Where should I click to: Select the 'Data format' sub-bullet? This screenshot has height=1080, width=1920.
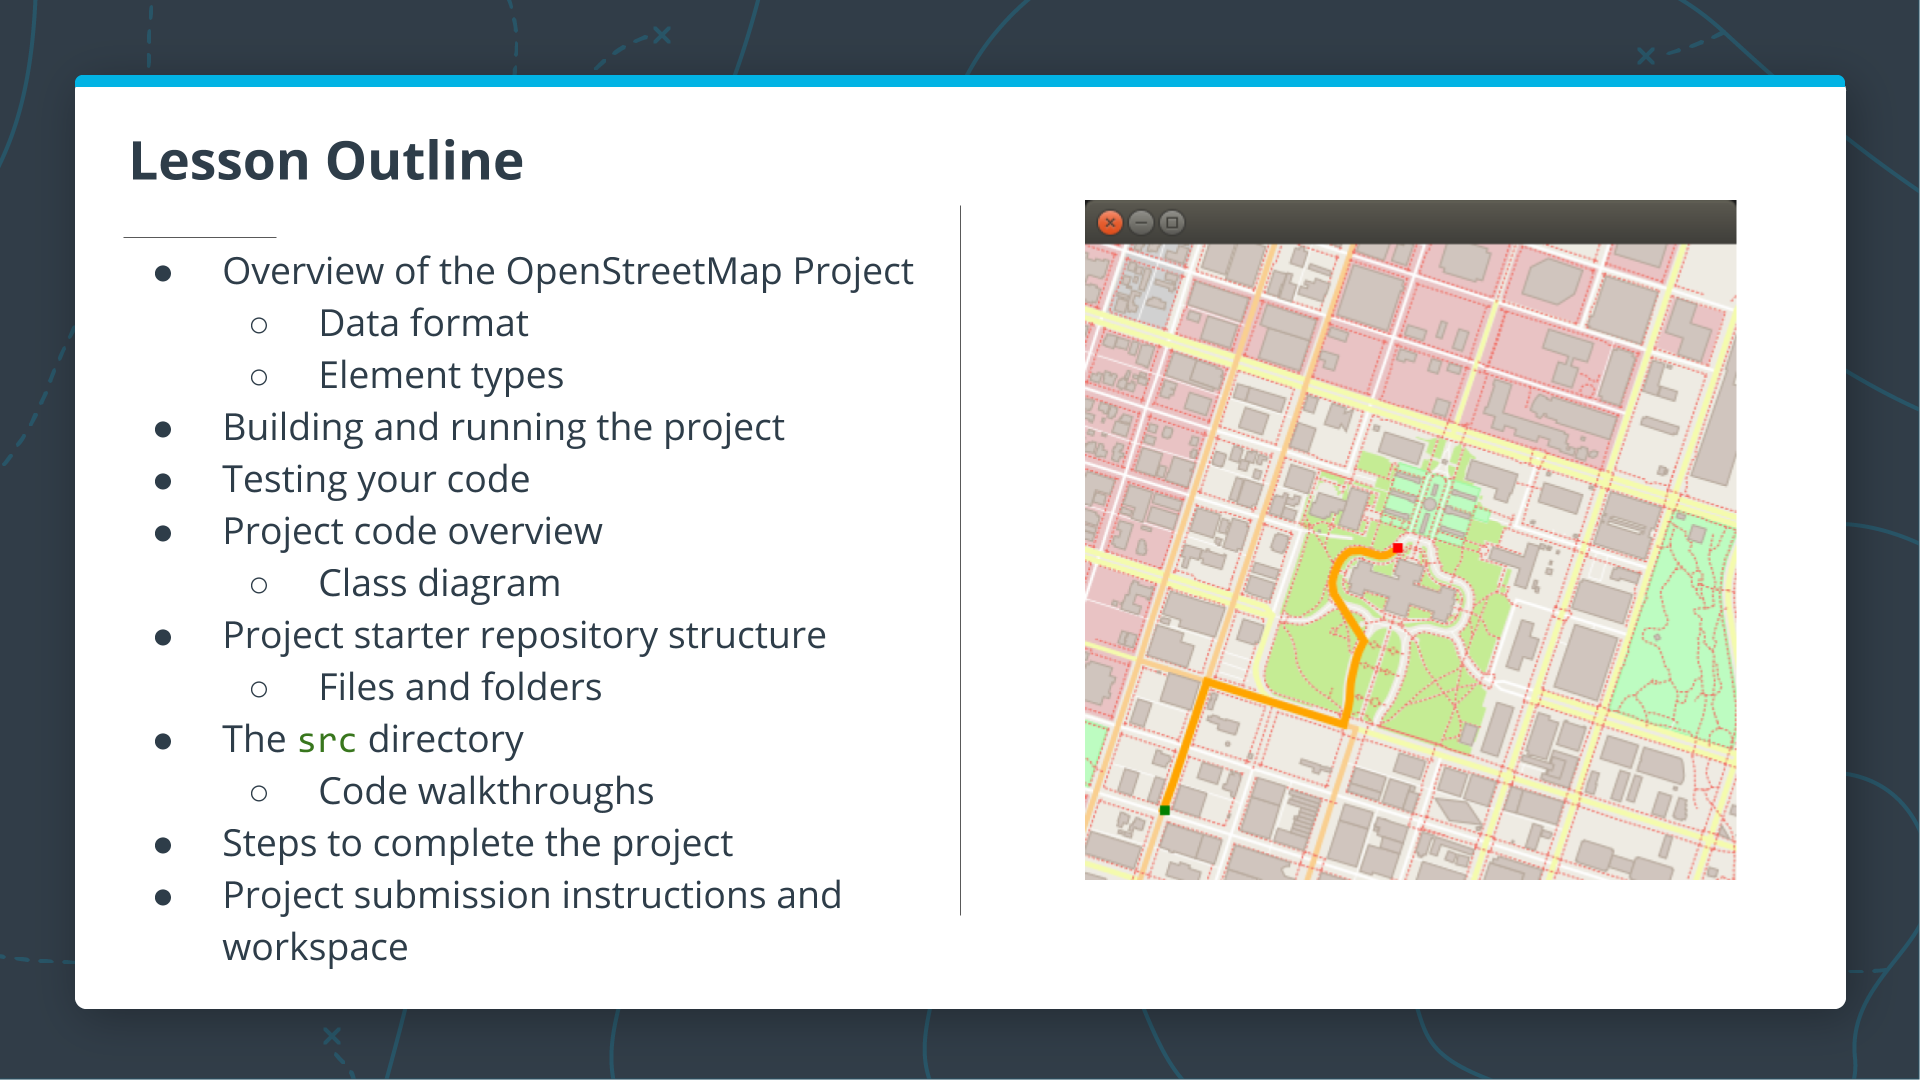coord(423,324)
